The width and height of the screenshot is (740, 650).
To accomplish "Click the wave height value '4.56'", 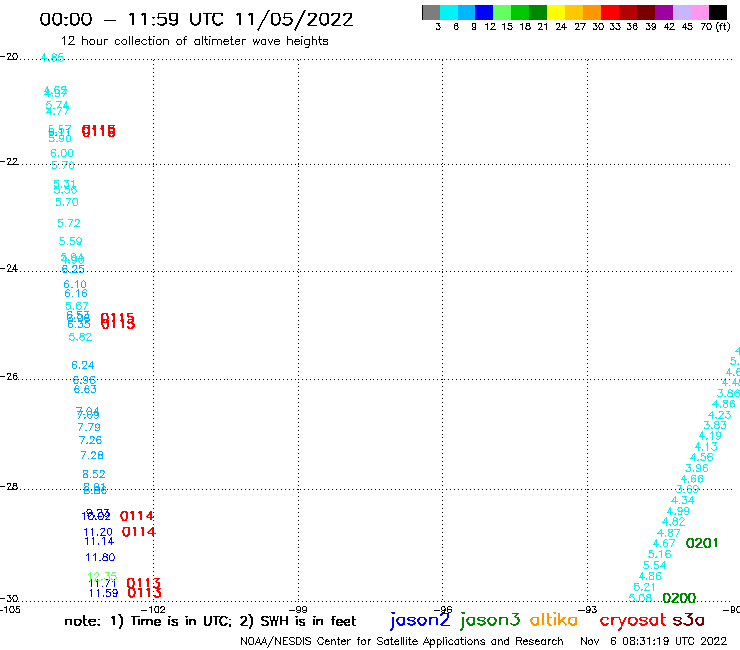I will pos(702,457).
